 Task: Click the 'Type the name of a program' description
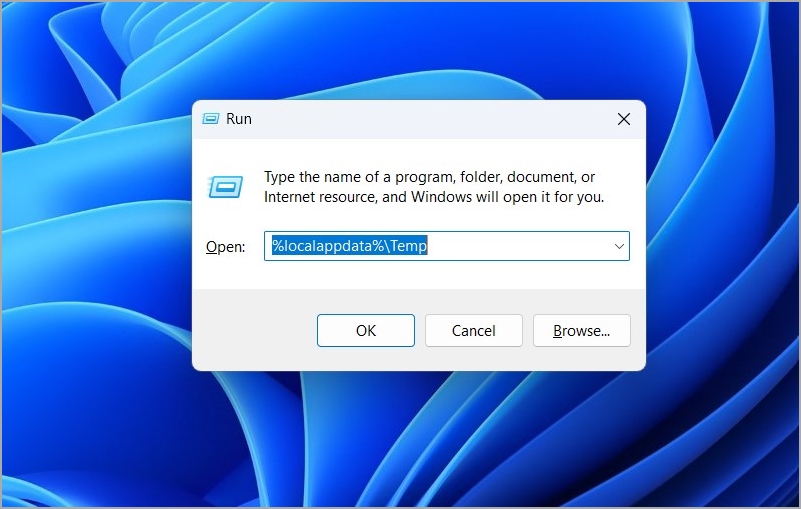tap(434, 187)
